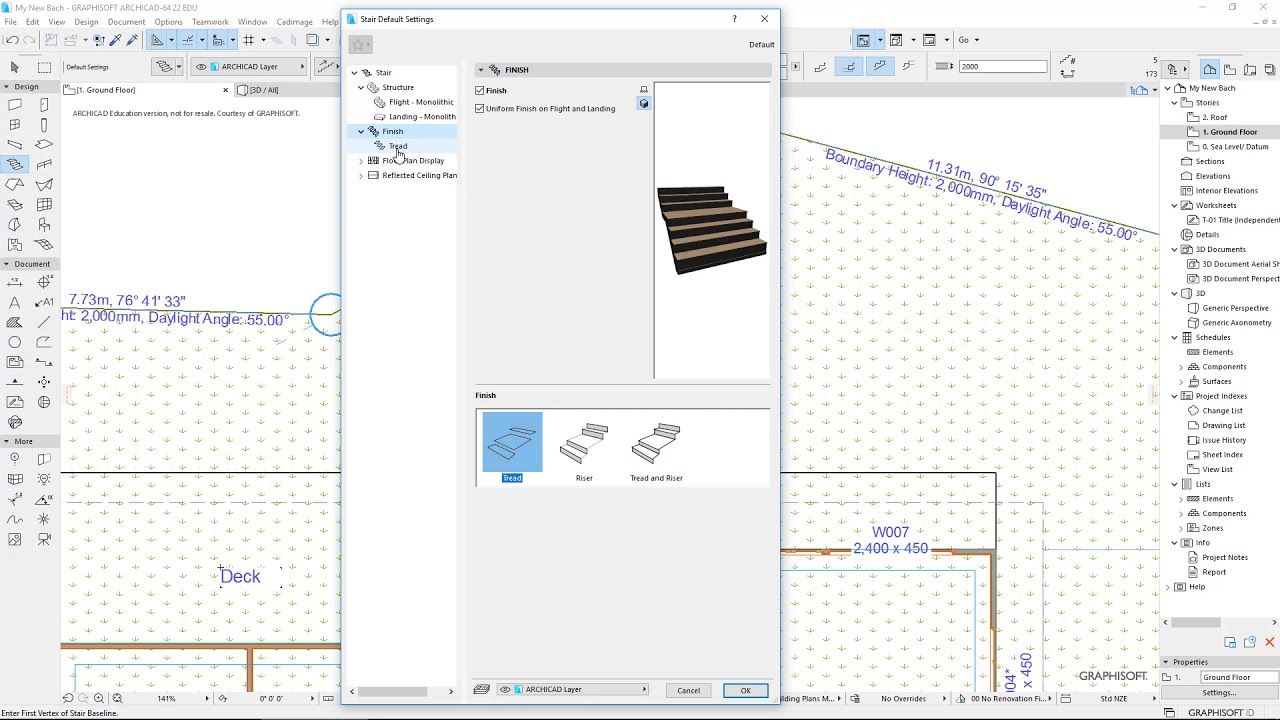Open the View Map icon in the Navigator
This screenshot has width=1280, height=720.
(1229, 69)
